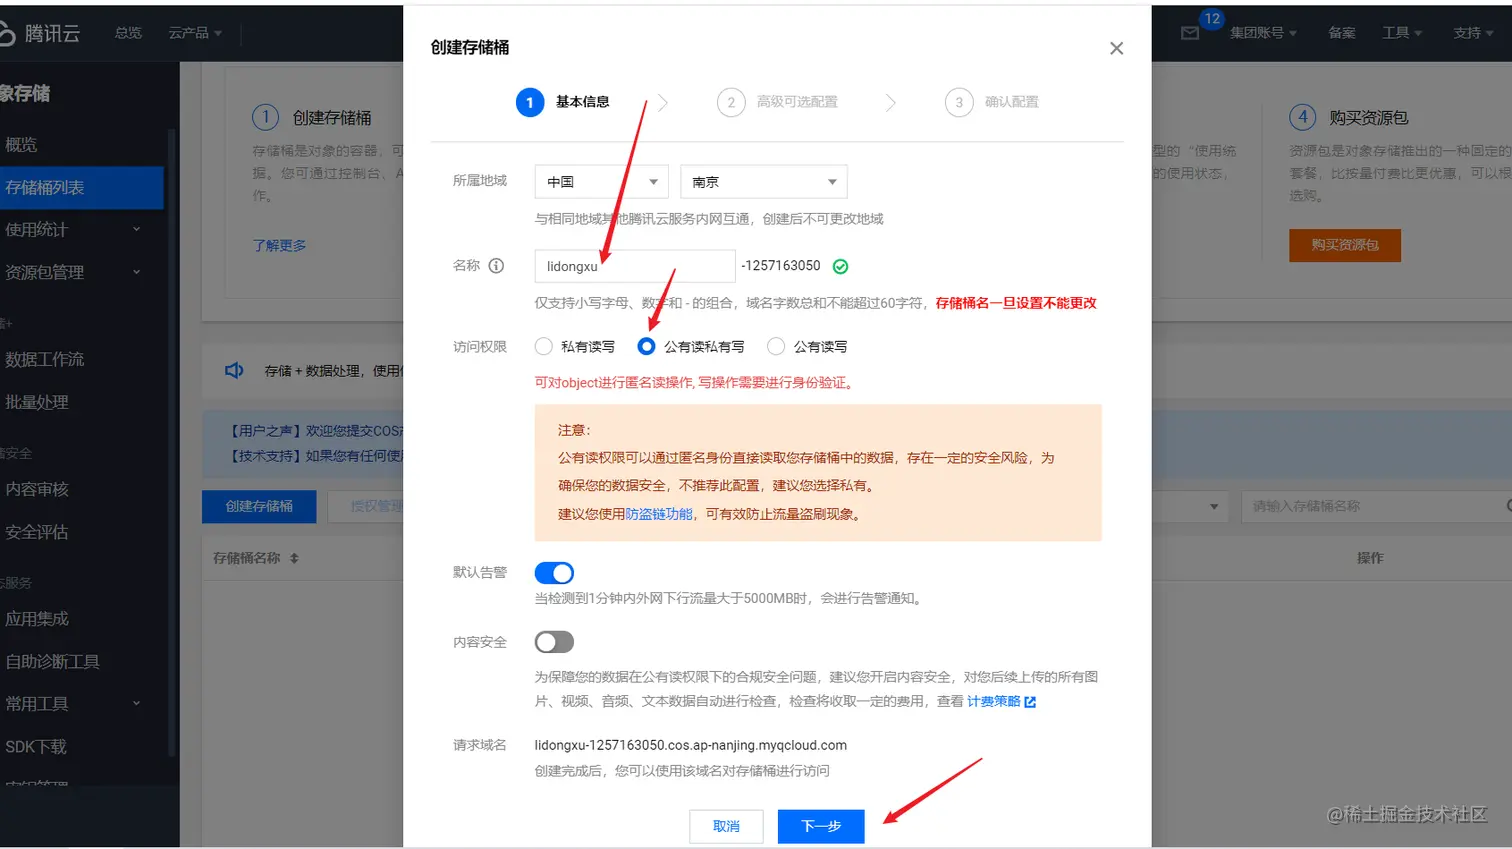
Task: Open the 防盗链功能 link
Action: pyautogui.click(x=659, y=514)
